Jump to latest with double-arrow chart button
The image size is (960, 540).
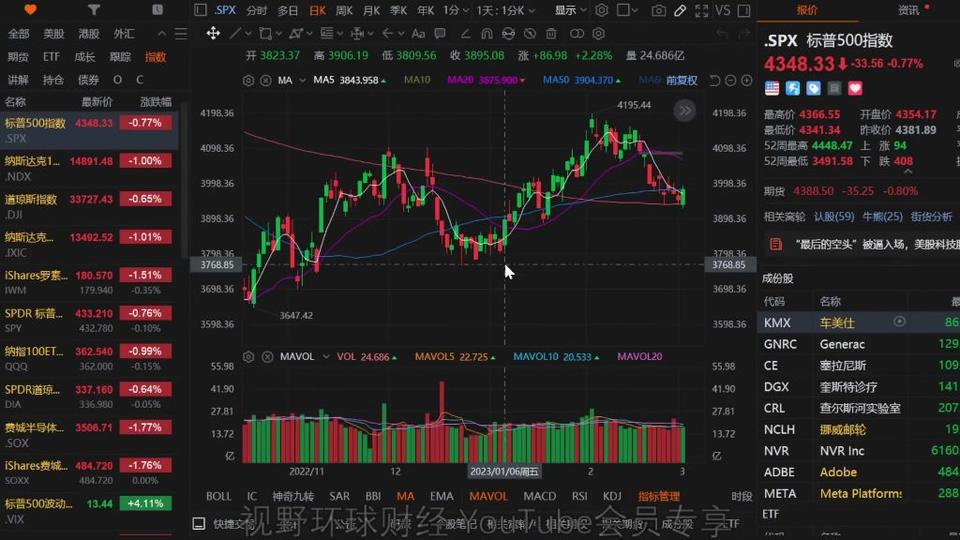tap(684, 111)
